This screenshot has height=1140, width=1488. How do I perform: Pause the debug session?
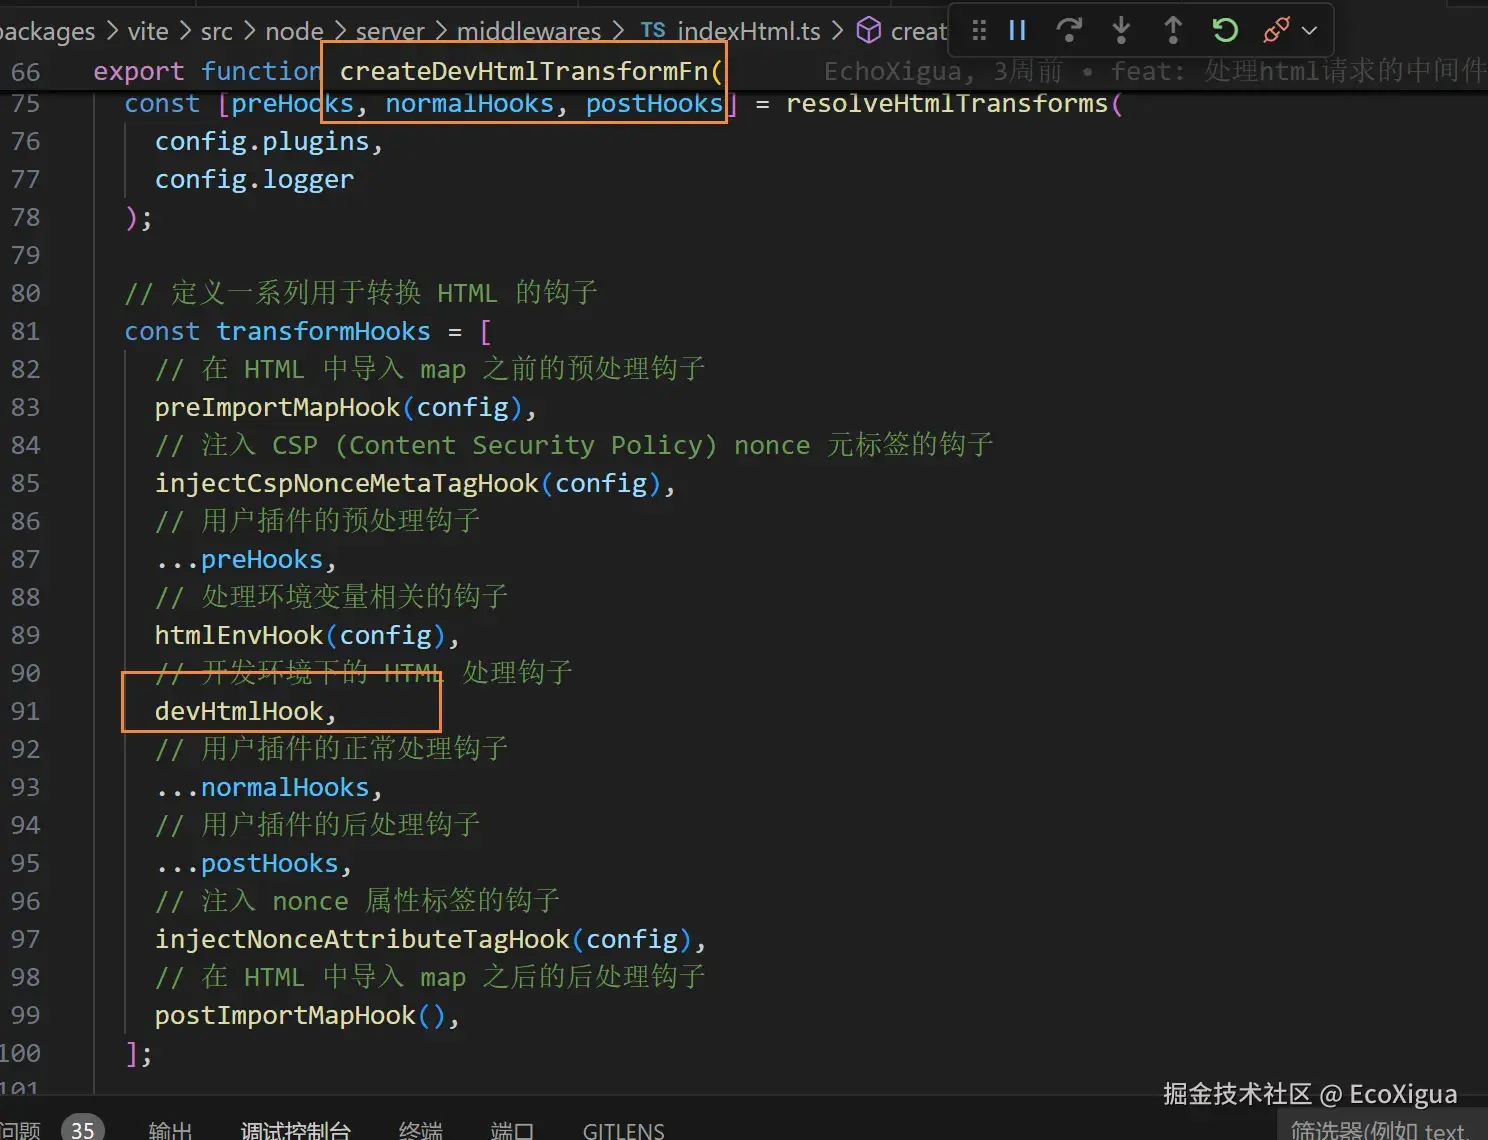(x=1017, y=30)
